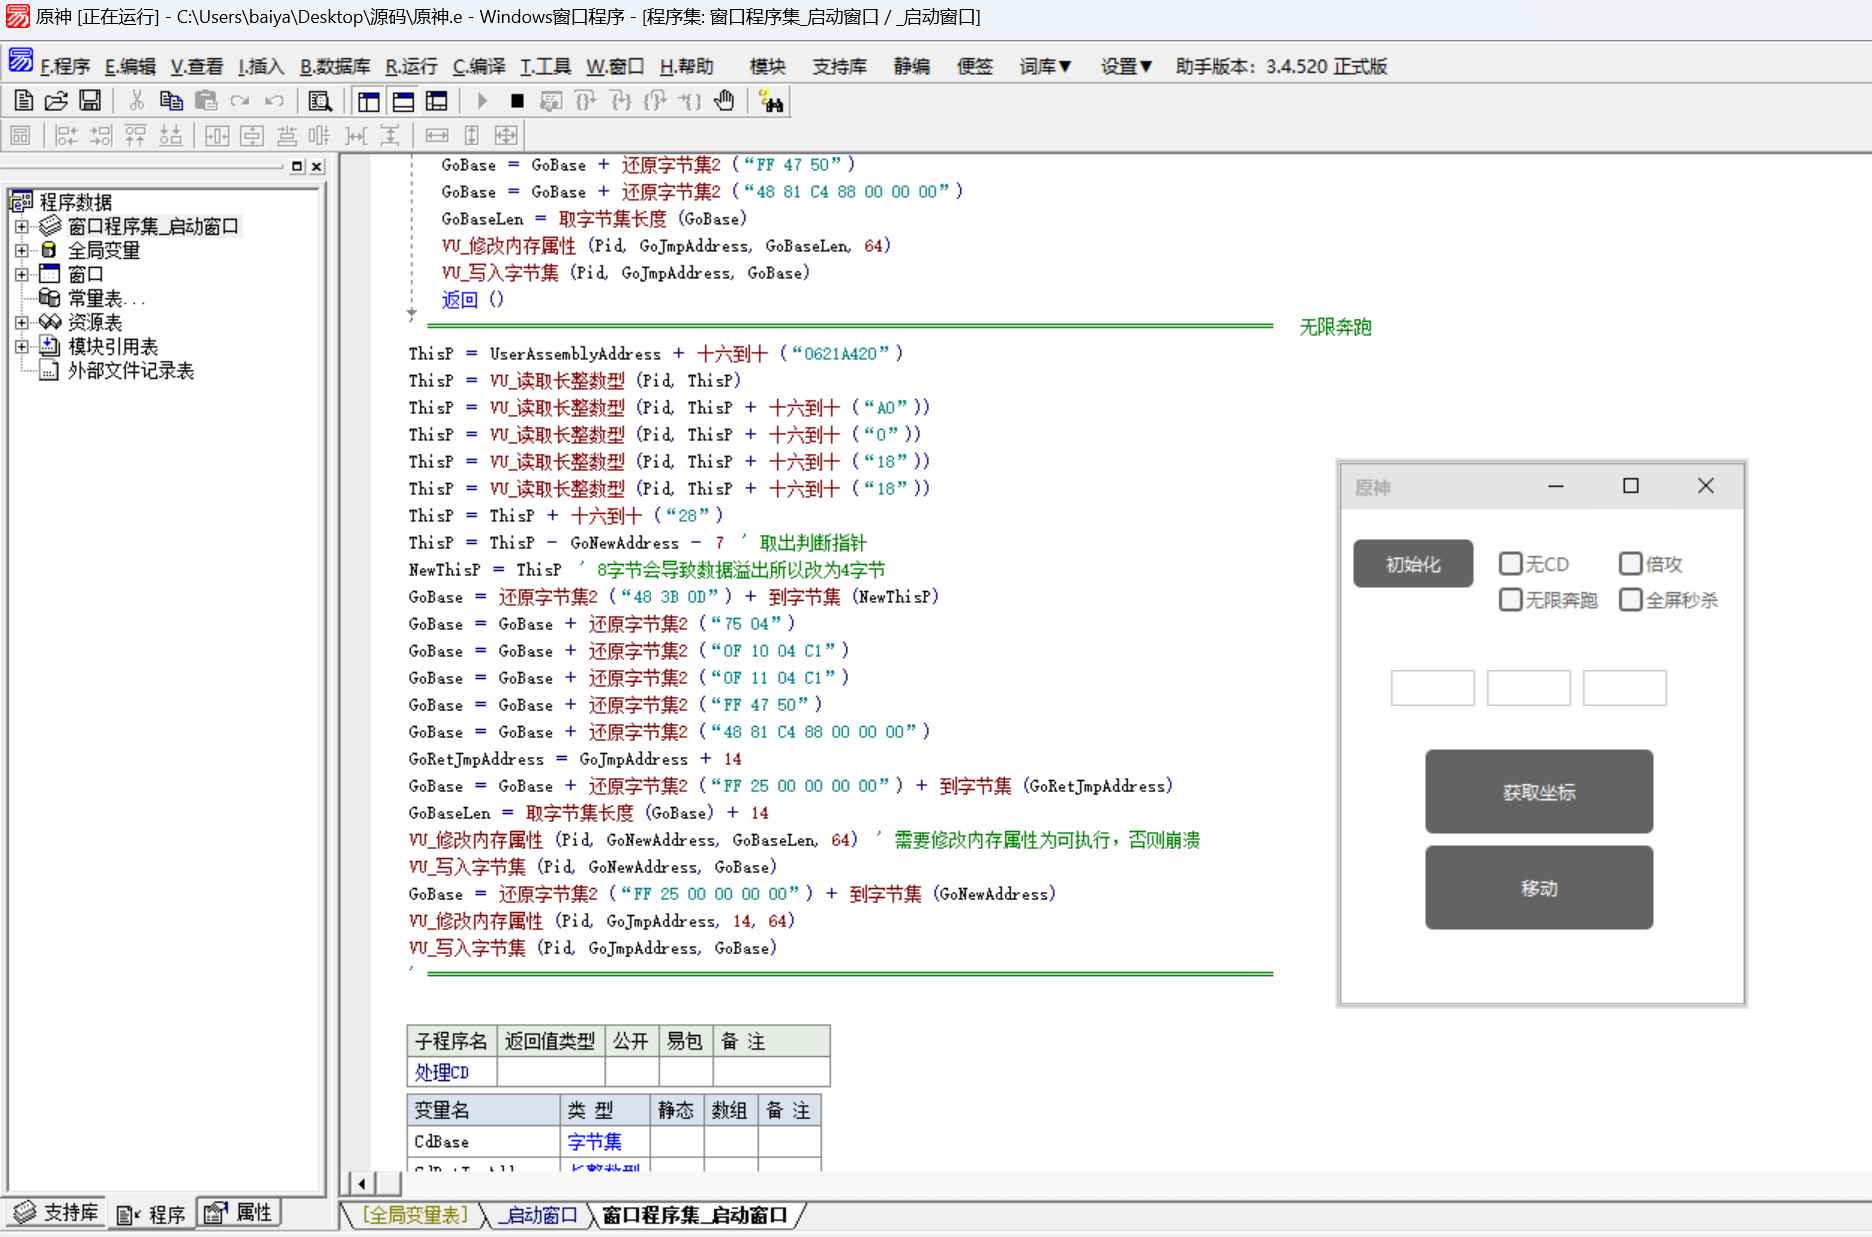Expand the 全局变量 tree node
This screenshot has height=1237, width=1872.
tap(21, 250)
